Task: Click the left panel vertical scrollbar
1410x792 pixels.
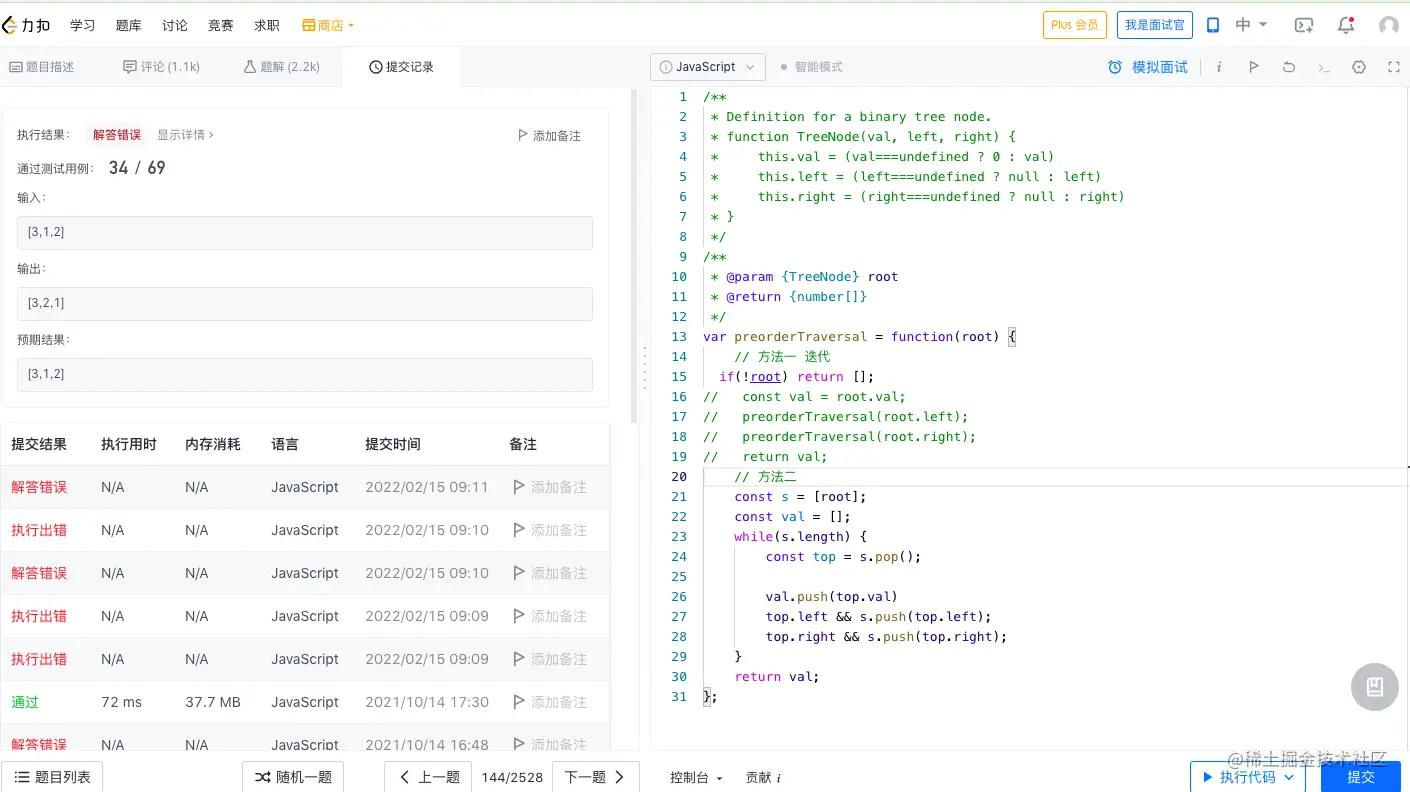Action: pos(634,255)
